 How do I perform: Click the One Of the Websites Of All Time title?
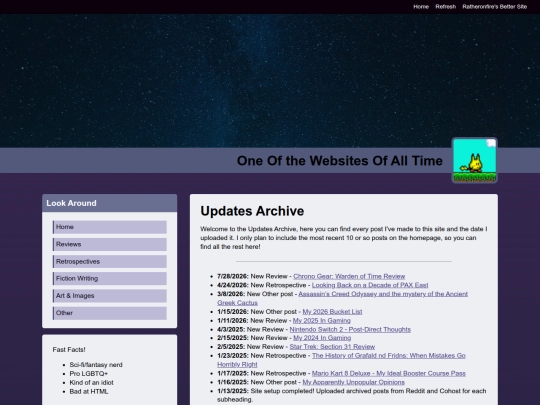tap(340, 161)
